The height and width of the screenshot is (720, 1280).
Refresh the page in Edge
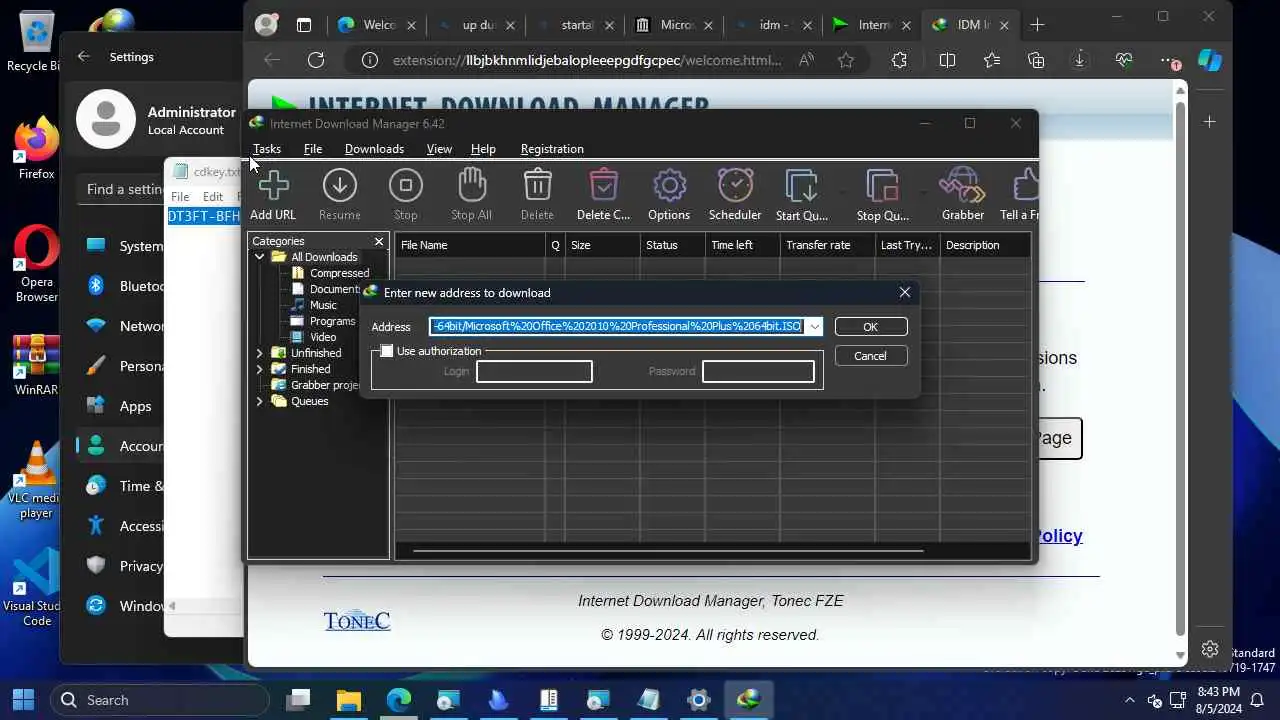(x=316, y=60)
